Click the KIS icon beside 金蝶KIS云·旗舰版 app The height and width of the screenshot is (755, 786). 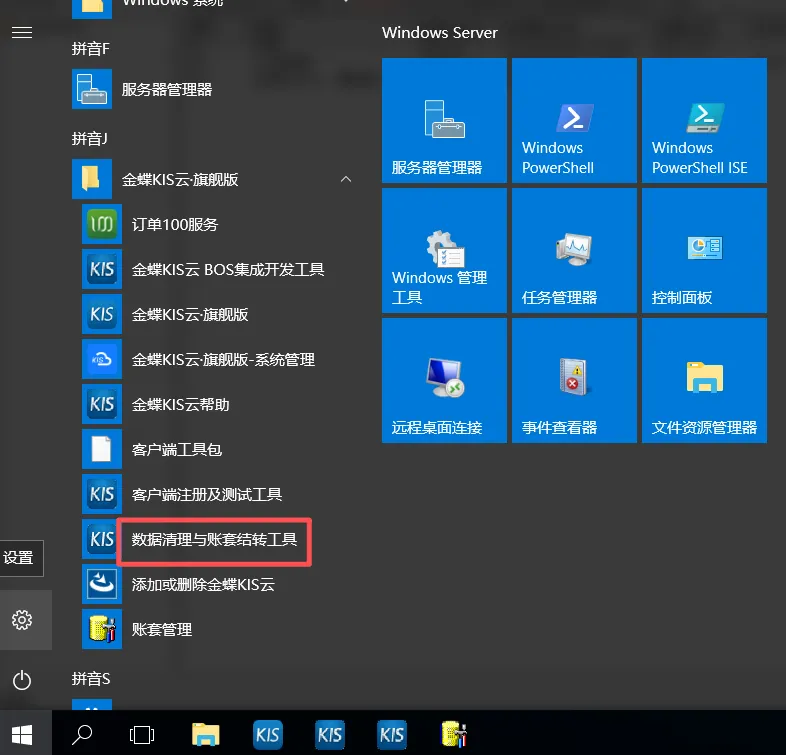coord(102,314)
